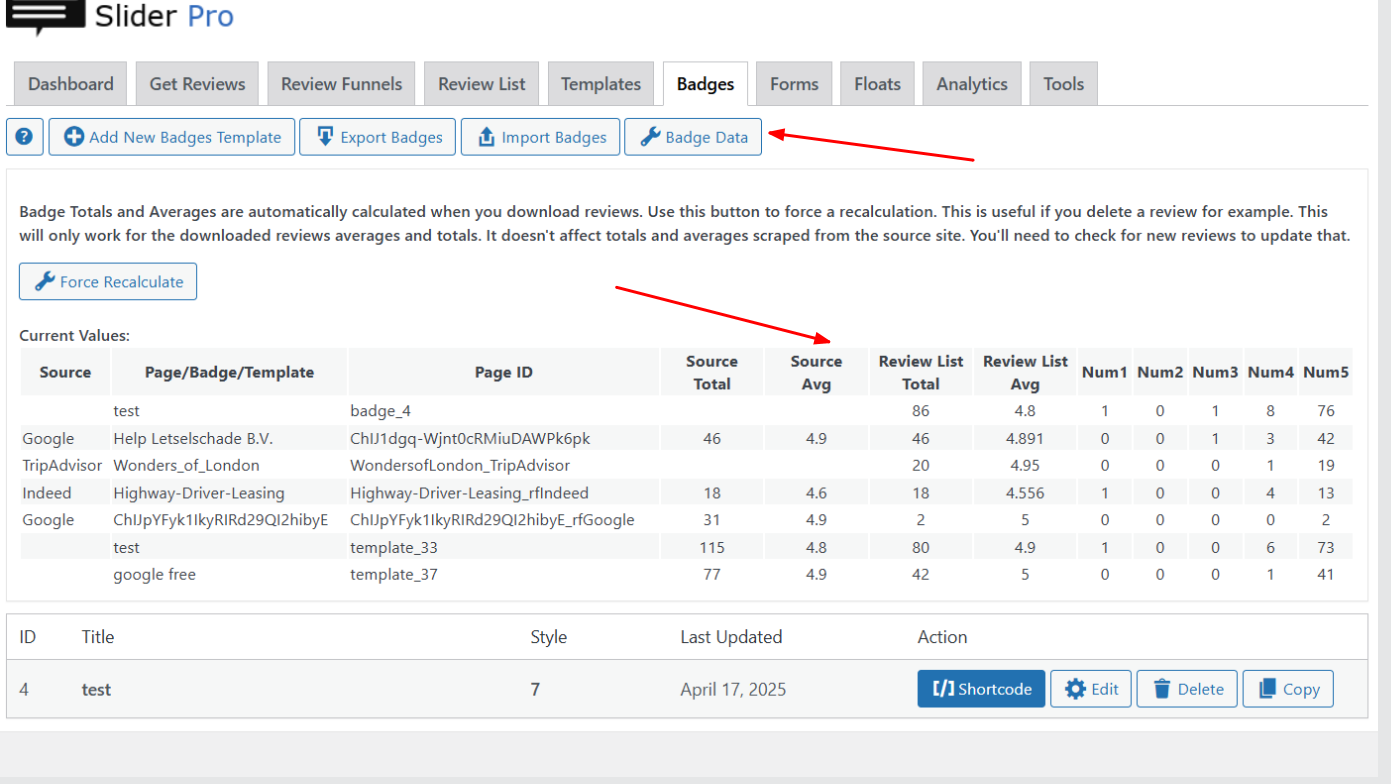Click 'WondersofLondon_TripAdvisor' page ID
The width and height of the screenshot is (1391, 784).
tap(460, 465)
